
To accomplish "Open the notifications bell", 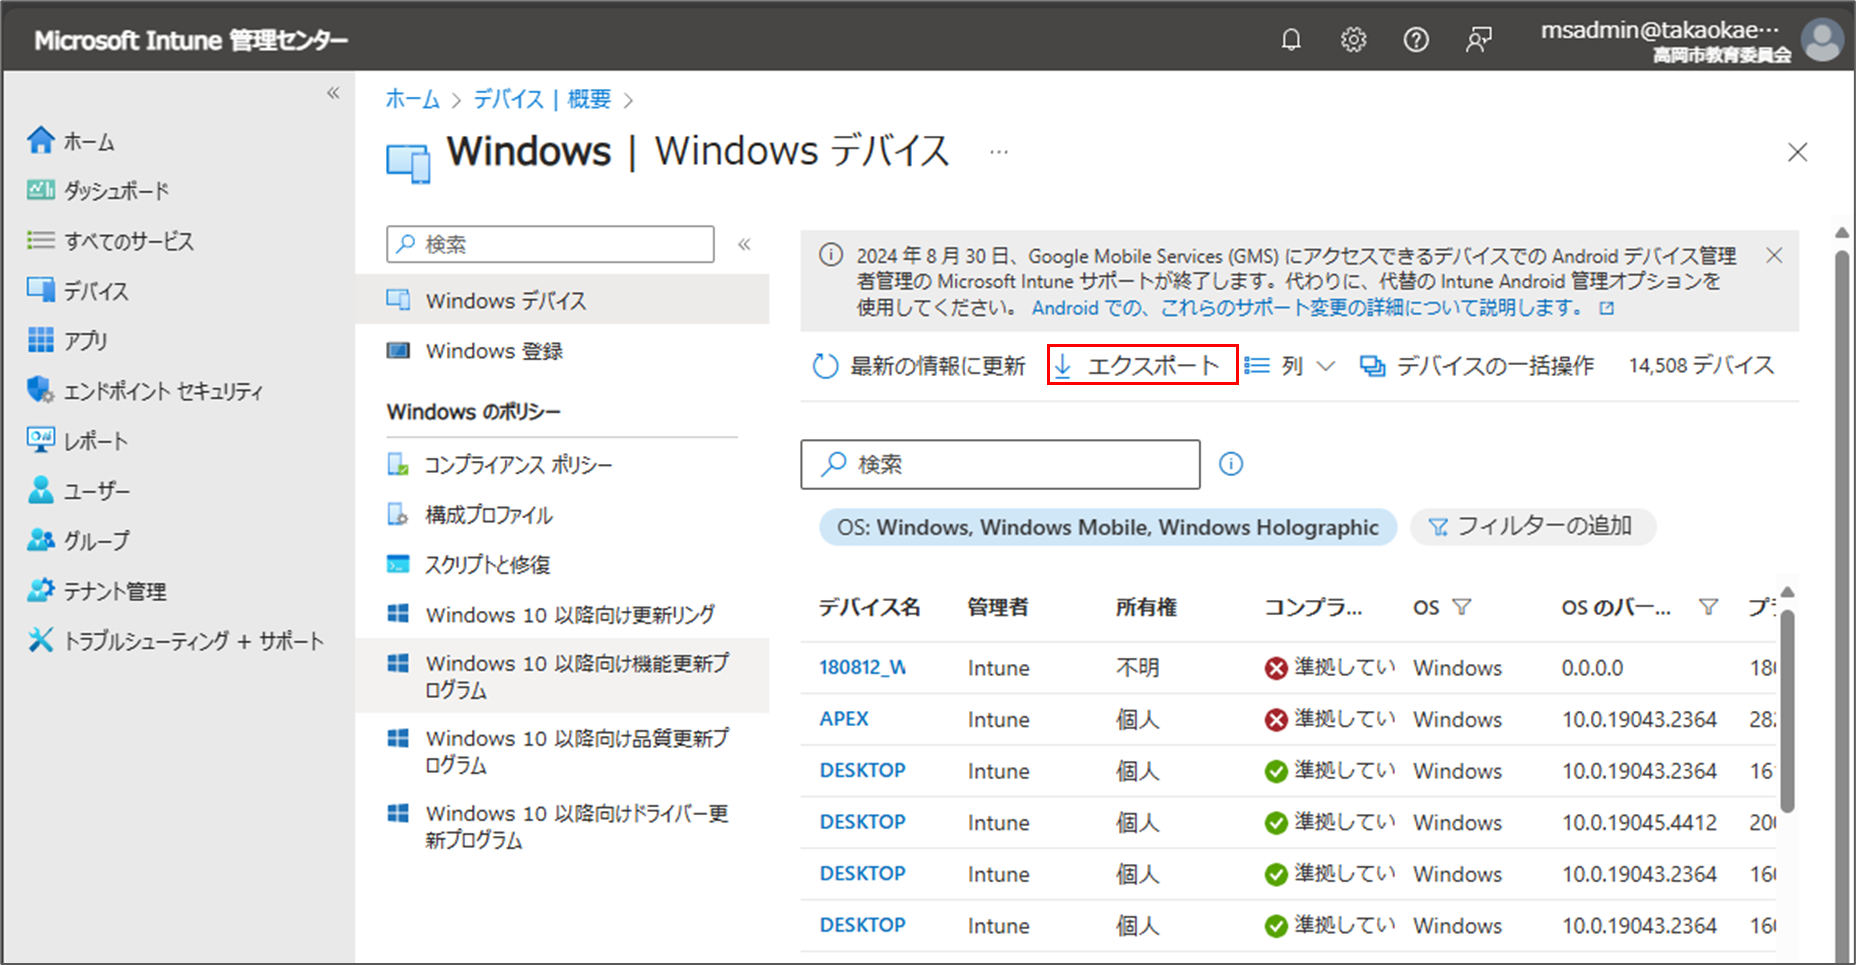I will click(1291, 40).
